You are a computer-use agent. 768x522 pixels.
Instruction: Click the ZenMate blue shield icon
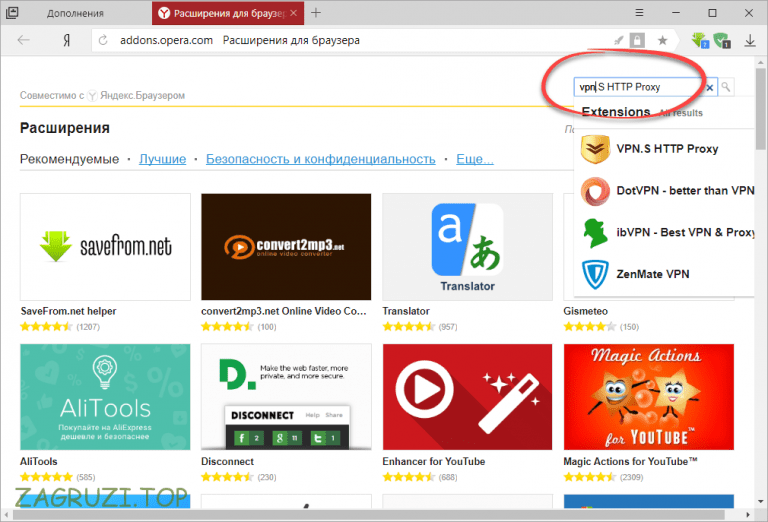(595, 274)
